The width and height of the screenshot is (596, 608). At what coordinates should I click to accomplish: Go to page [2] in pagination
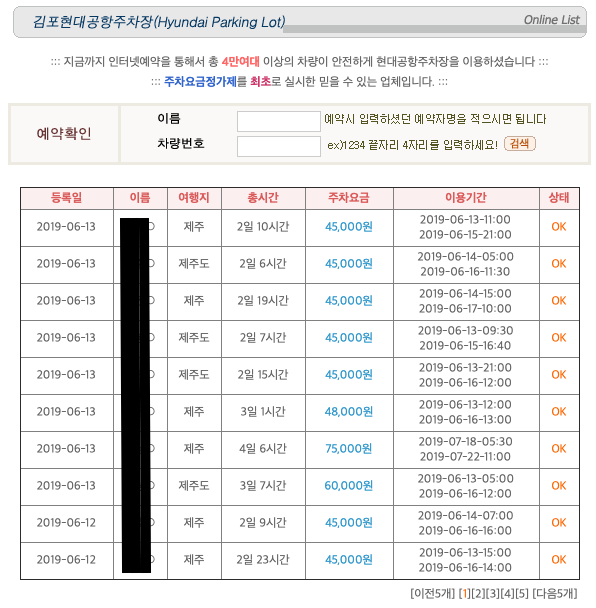pos(478,593)
